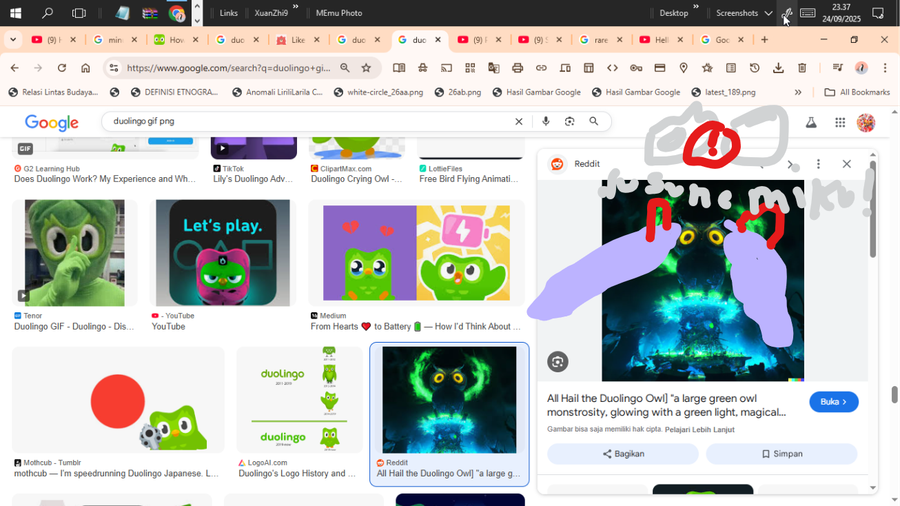Screen dimensions: 900x506
Task: Click the Google logo
Action: 52,122
